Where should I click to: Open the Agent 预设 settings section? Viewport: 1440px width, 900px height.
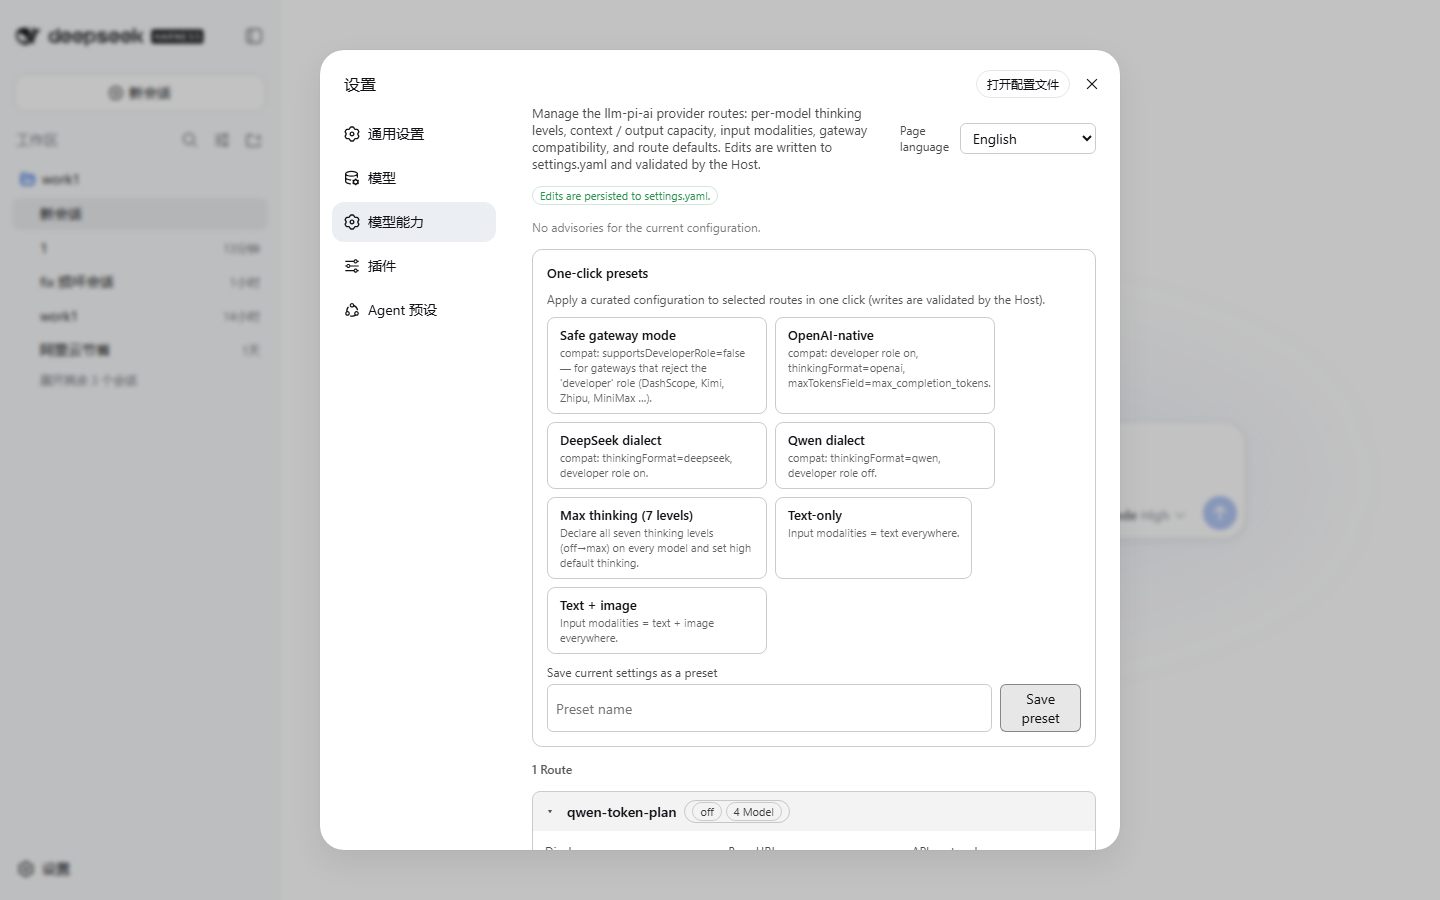[x=414, y=310]
